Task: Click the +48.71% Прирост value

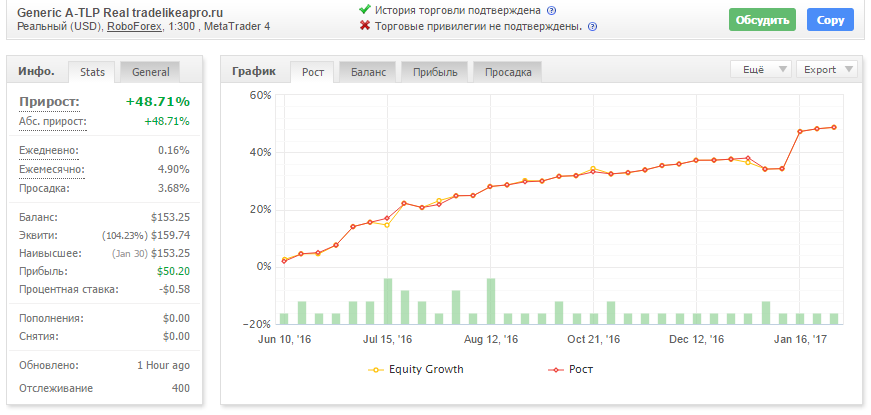Action: point(158,102)
